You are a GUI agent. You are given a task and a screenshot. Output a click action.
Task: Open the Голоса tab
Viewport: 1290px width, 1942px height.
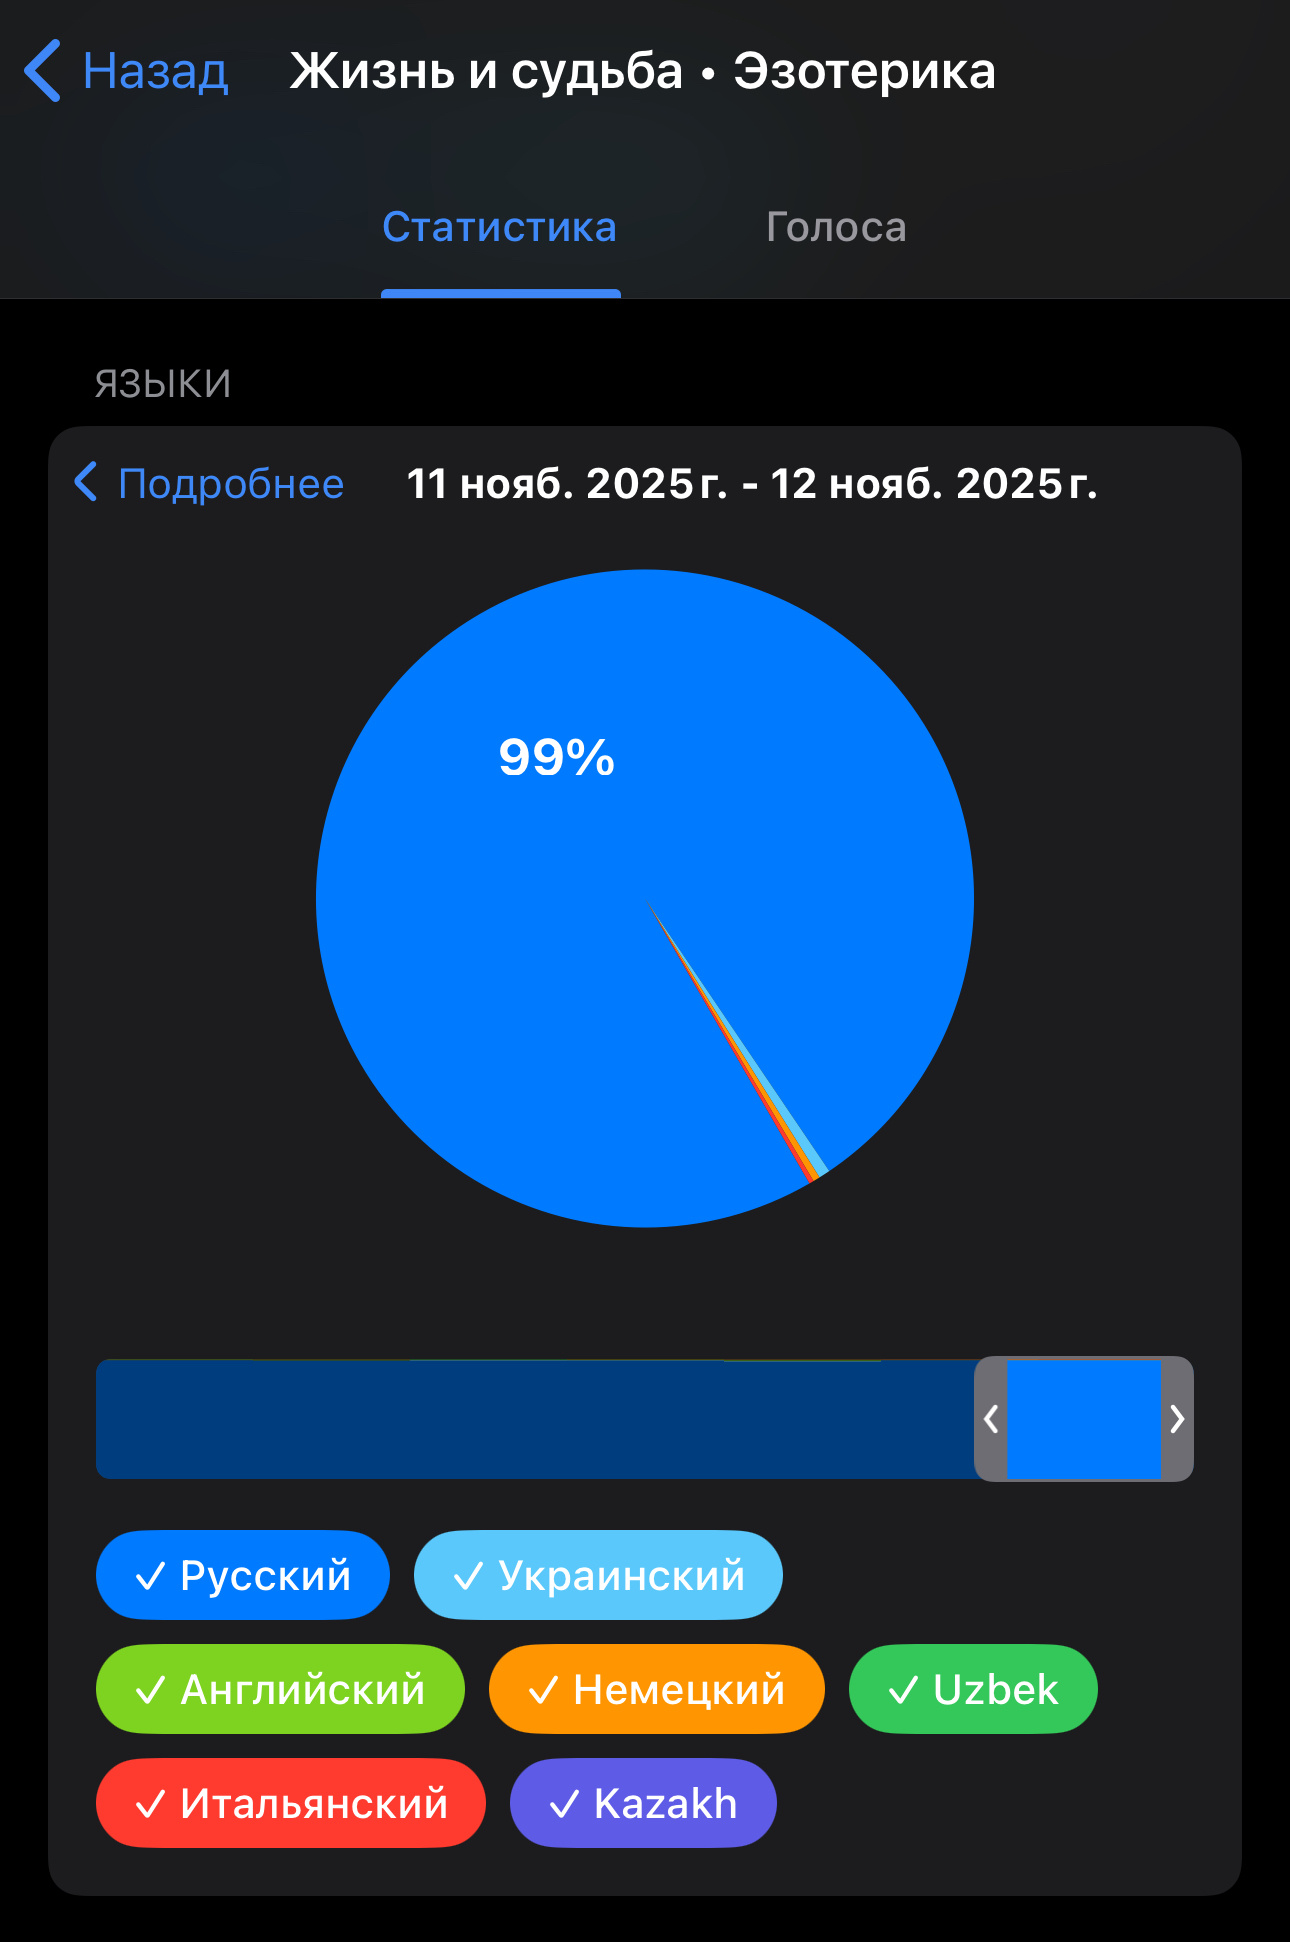click(836, 228)
